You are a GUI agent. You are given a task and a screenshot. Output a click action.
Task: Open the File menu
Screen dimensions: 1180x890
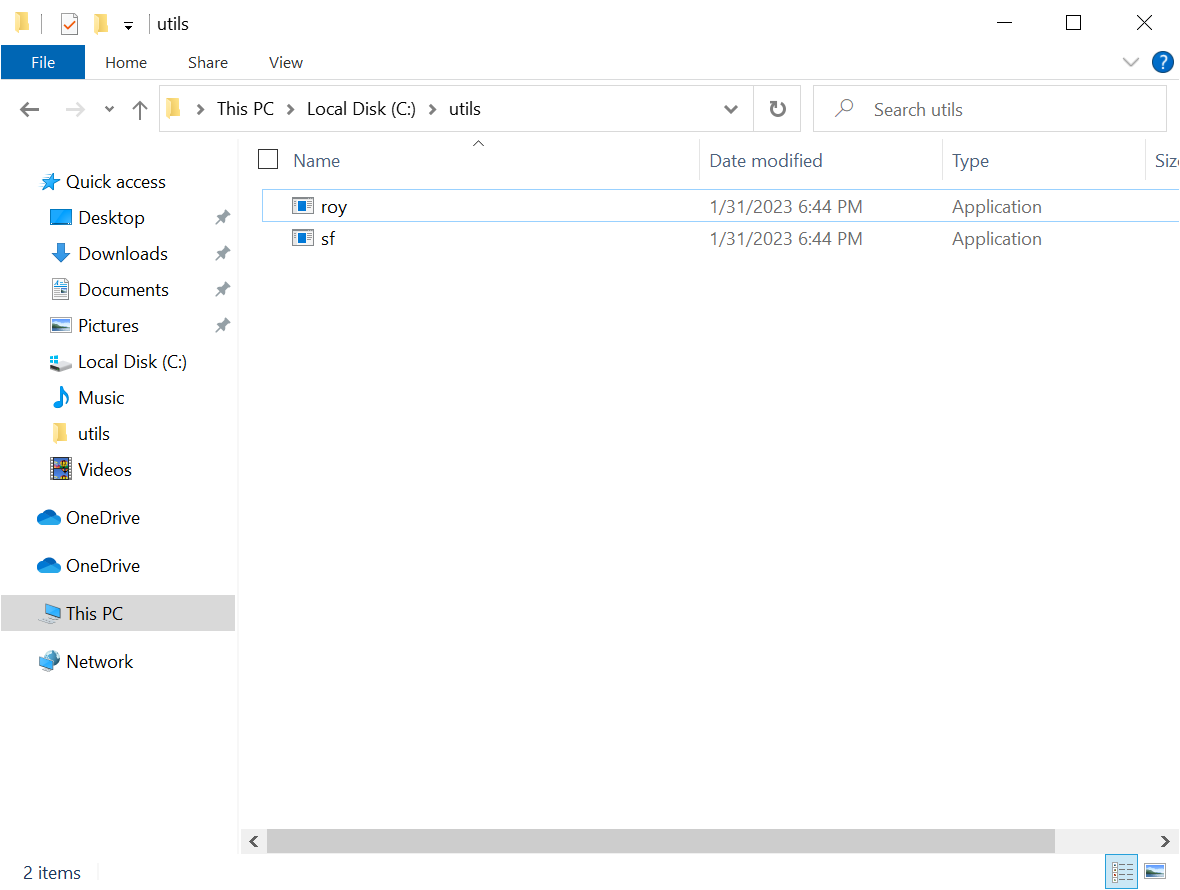(x=43, y=62)
